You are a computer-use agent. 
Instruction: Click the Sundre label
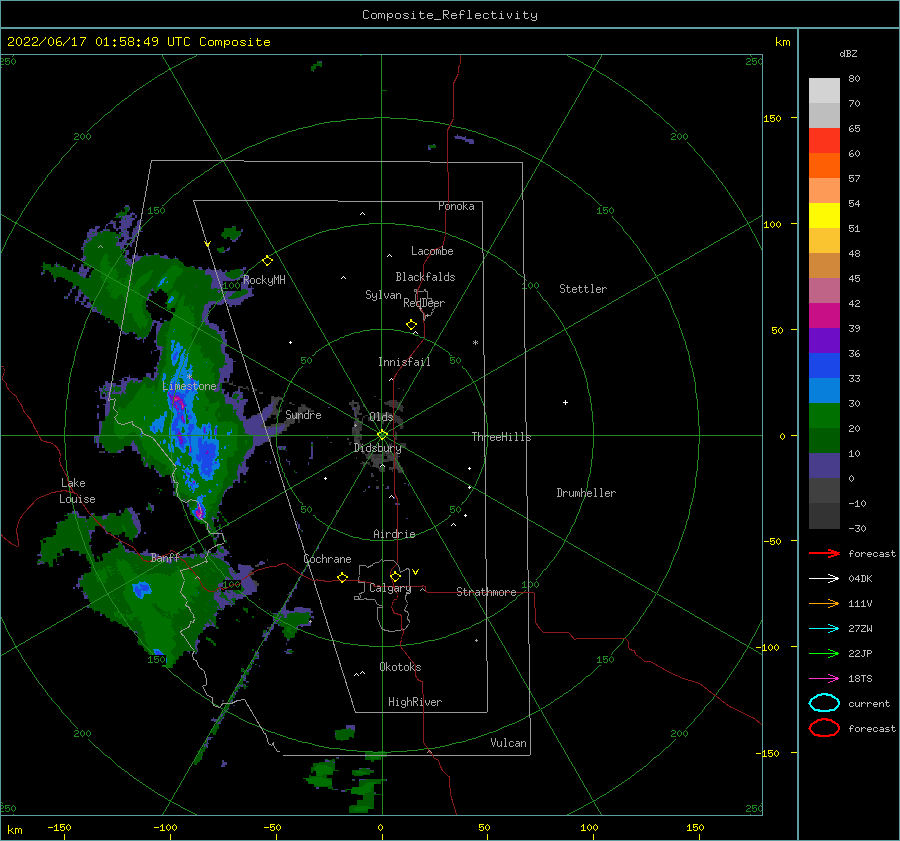[x=303, y=414]
